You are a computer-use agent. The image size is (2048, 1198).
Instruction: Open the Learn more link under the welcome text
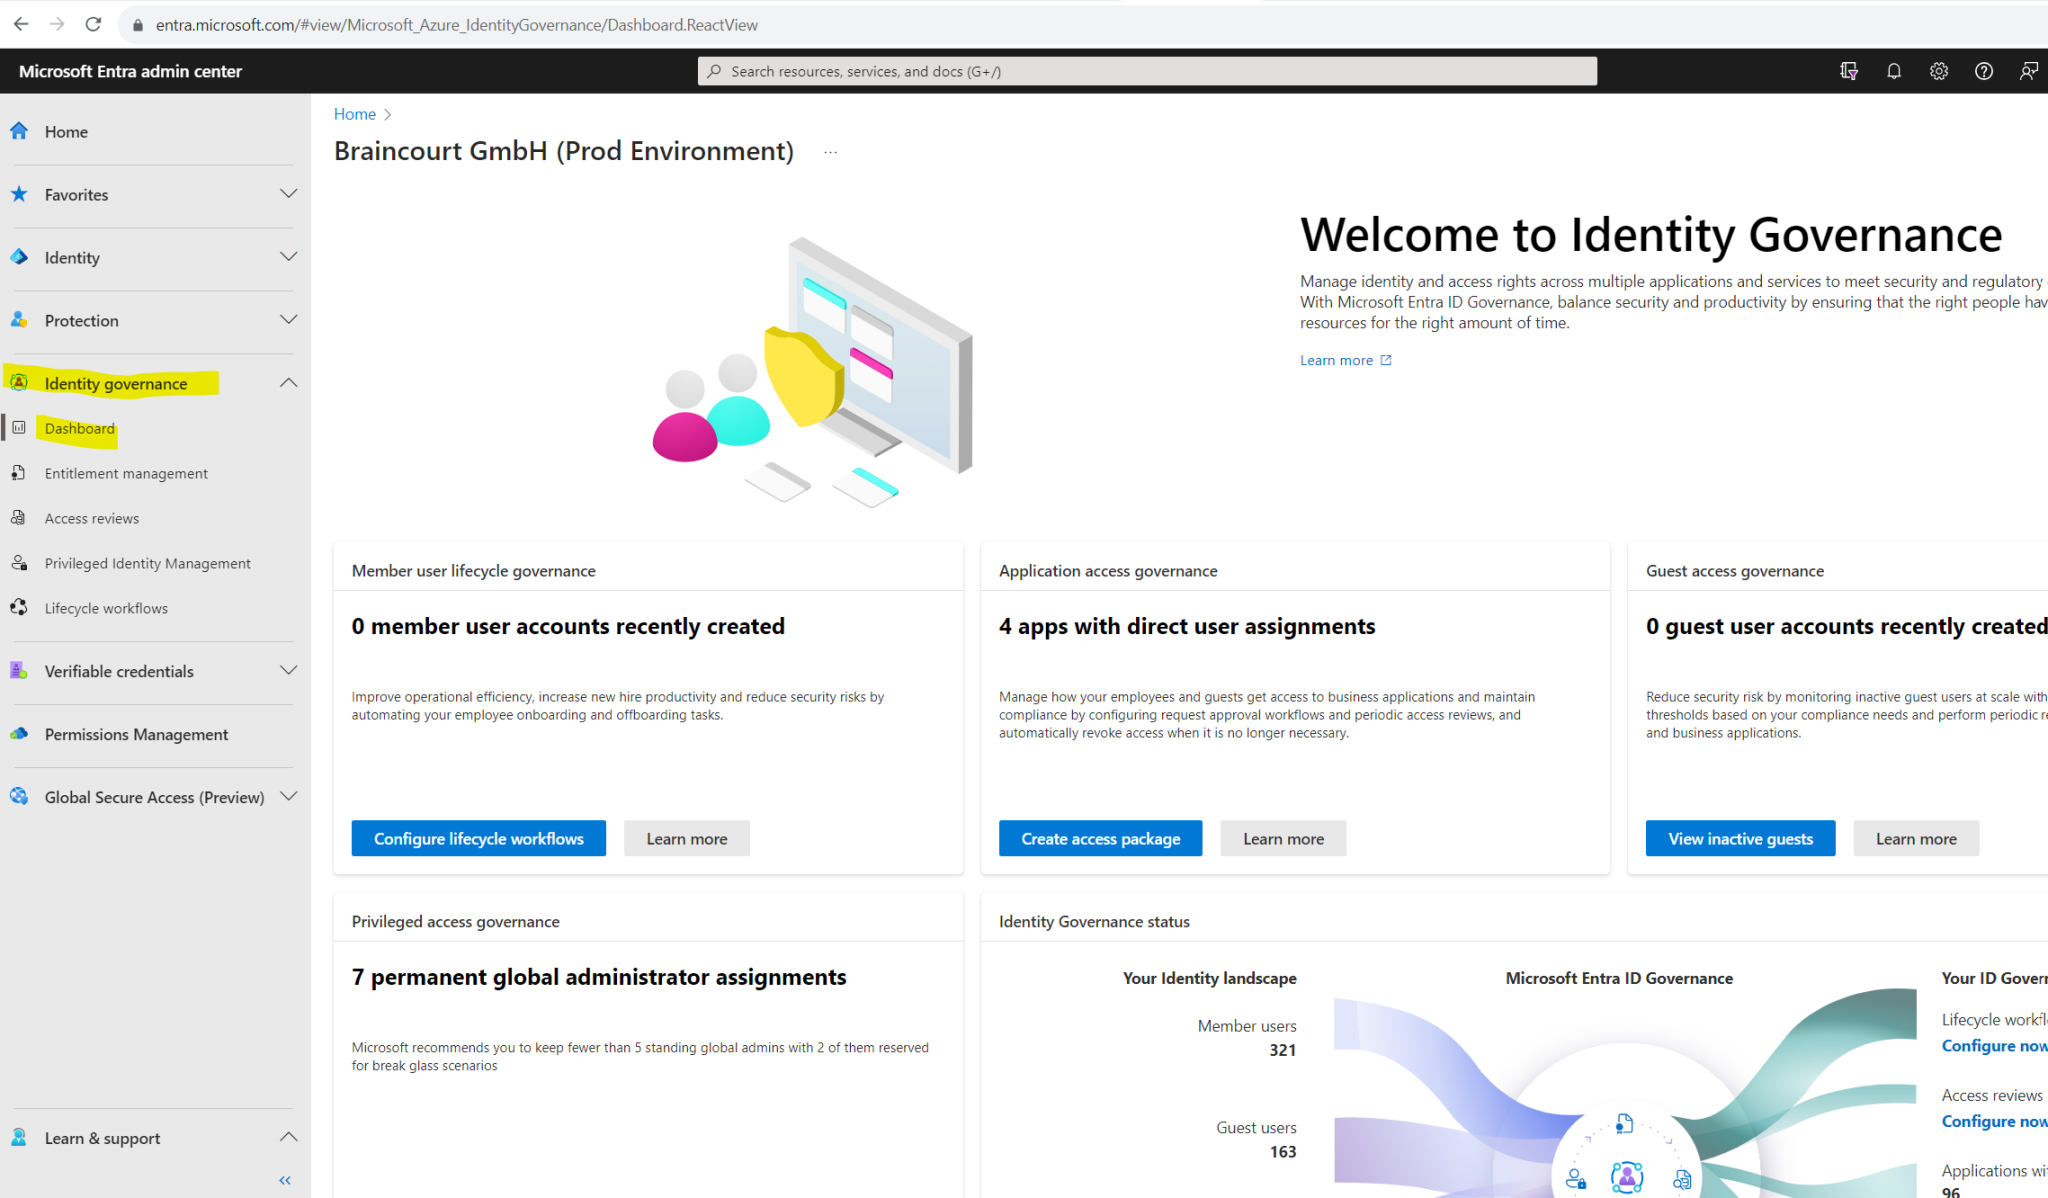point(1337,359)
